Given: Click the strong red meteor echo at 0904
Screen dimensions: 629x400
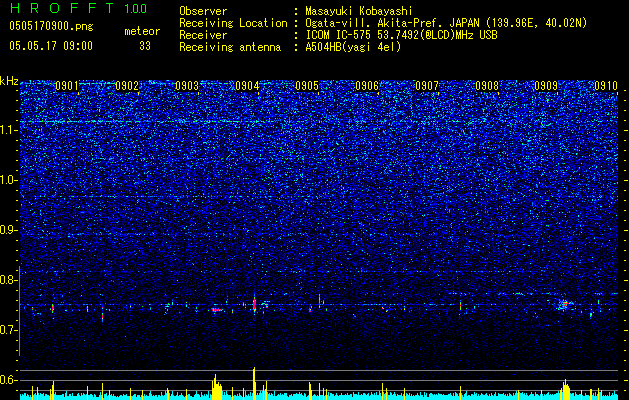Looking at the screenshot, I should [254, 305].
